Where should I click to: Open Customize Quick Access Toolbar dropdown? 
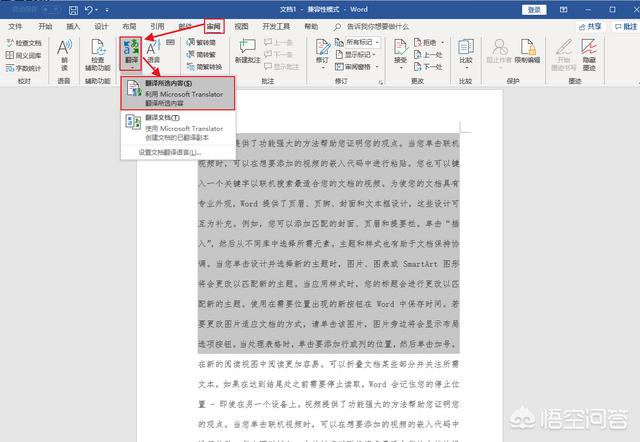pyautogui.click(x=107, y=9)
